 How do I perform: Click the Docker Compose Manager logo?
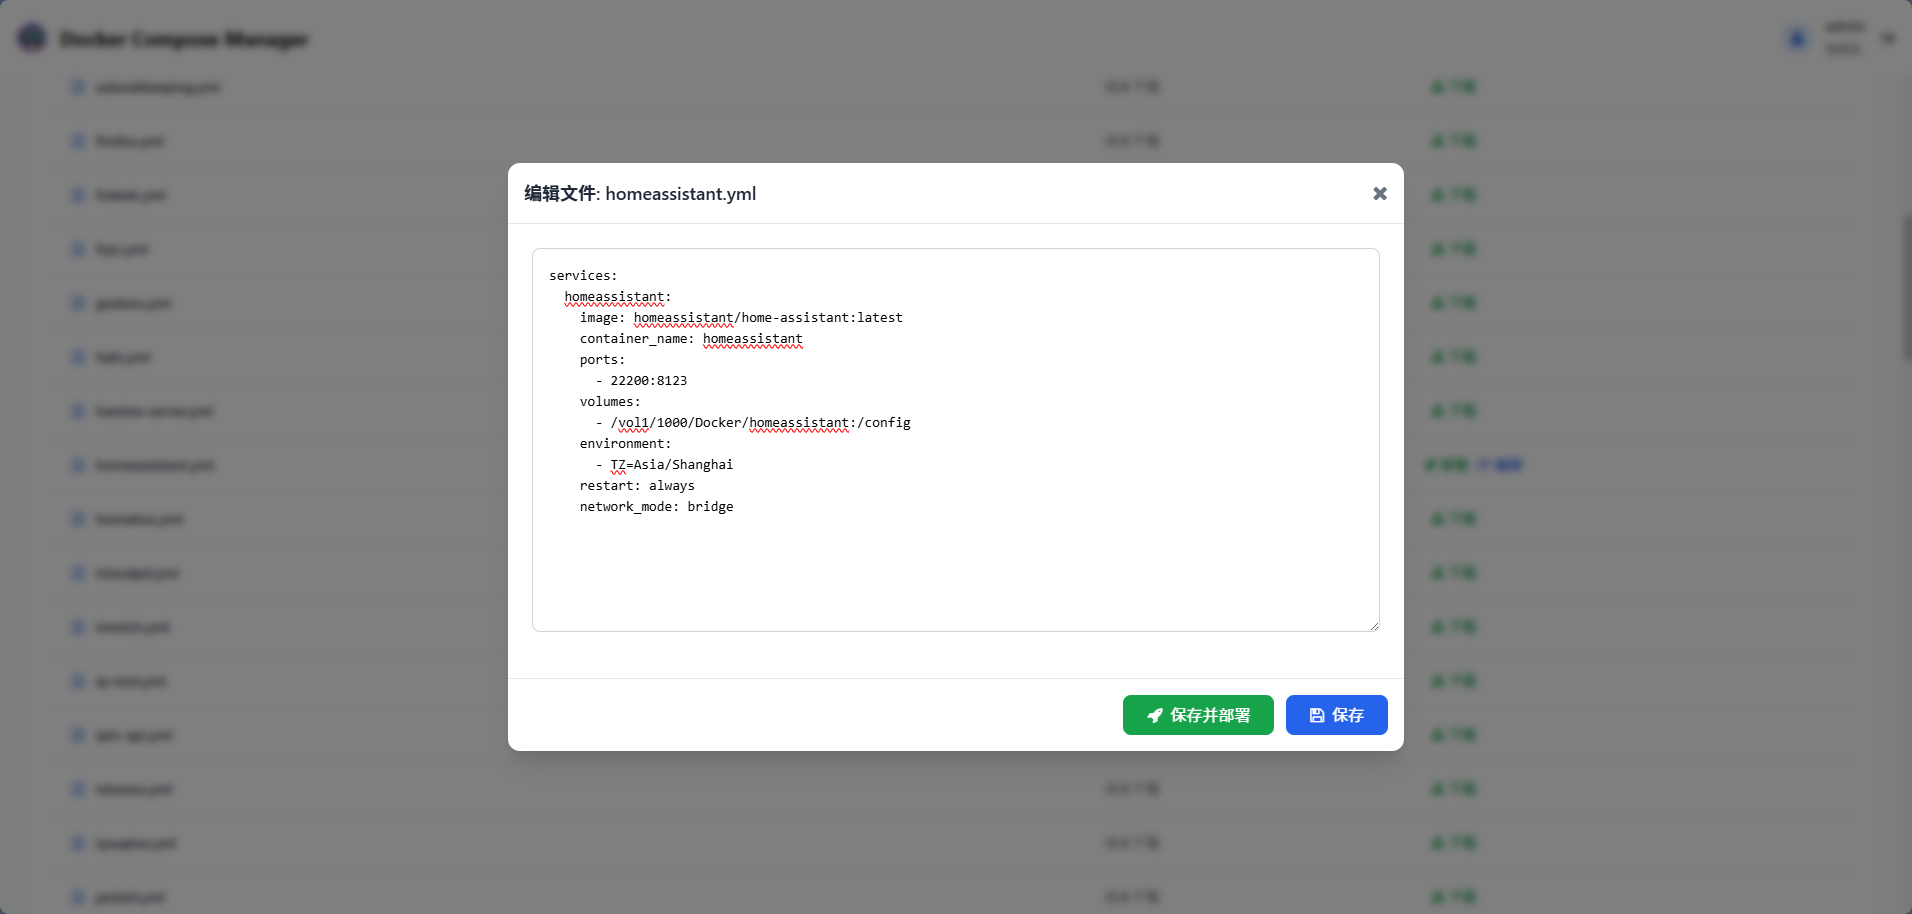[x=32, y=38]
